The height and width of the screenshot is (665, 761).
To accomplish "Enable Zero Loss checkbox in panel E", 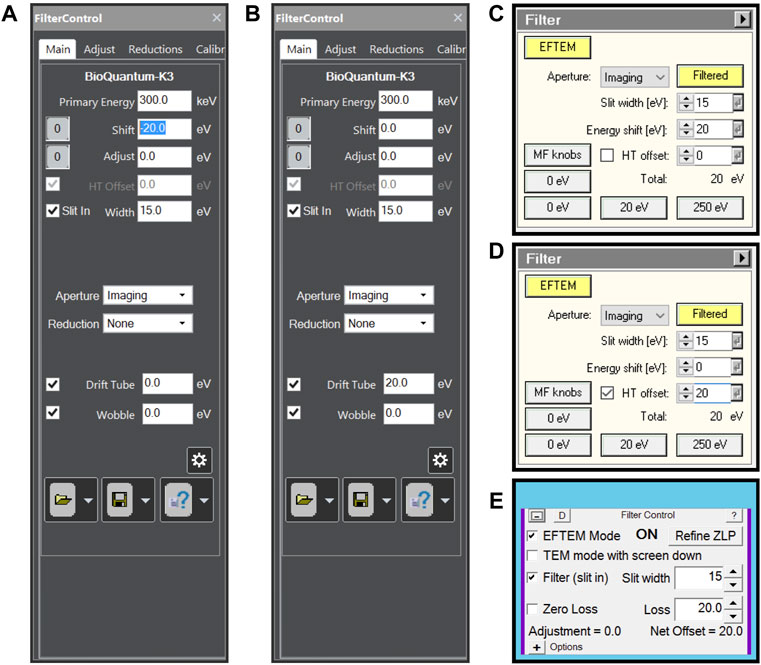I will (532, 609).
